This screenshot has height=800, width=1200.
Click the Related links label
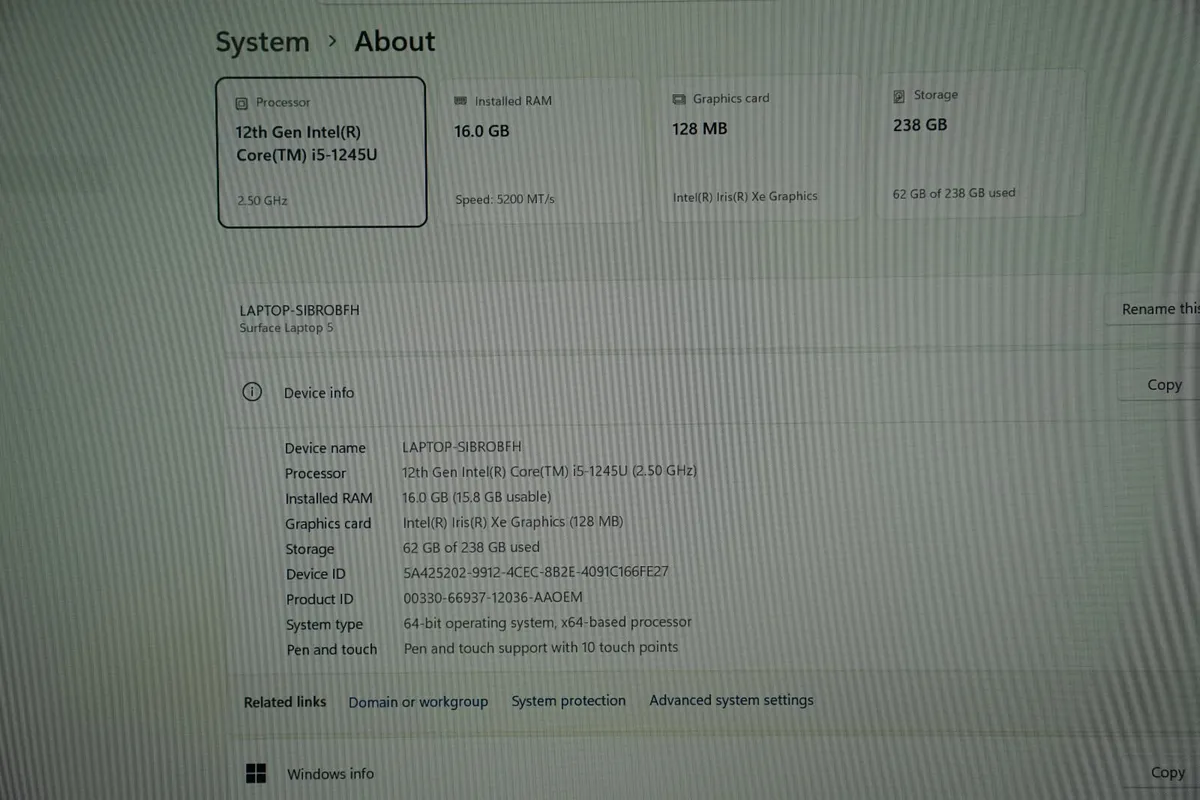tap(285, 702)
